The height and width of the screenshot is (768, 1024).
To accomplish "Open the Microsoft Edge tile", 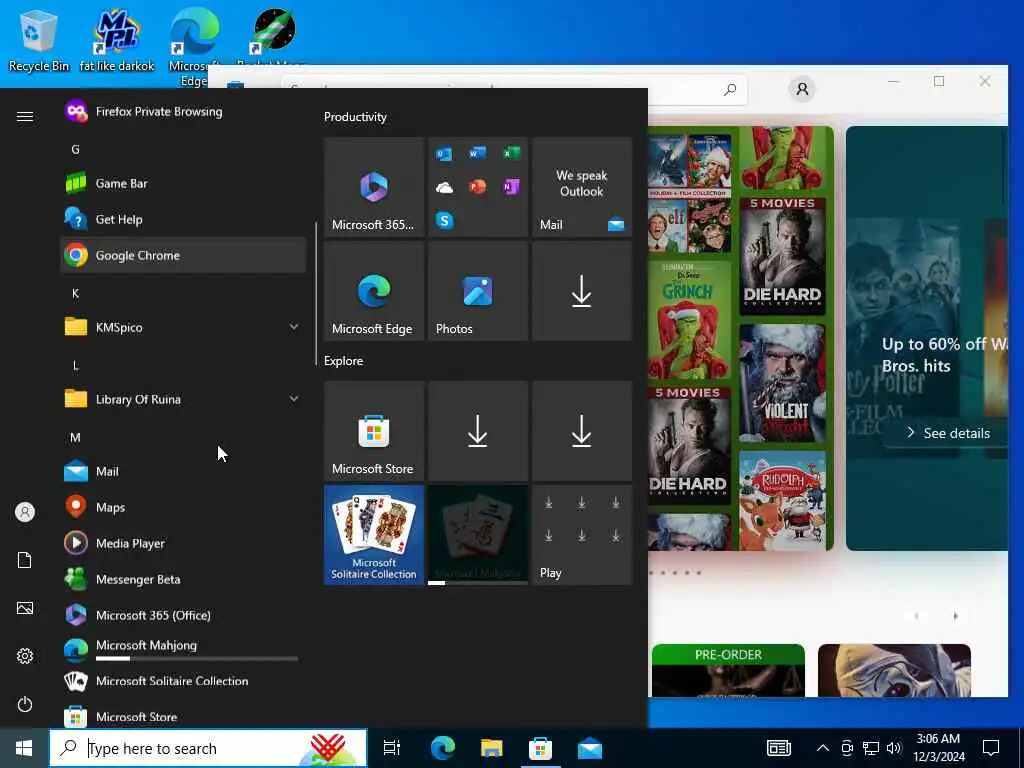I will coord(374,291).
